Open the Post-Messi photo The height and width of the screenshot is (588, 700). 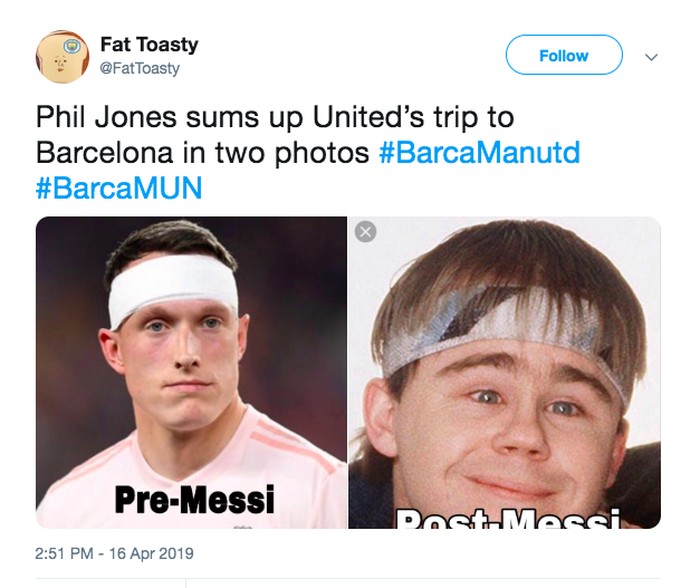[x=504, y=373]
